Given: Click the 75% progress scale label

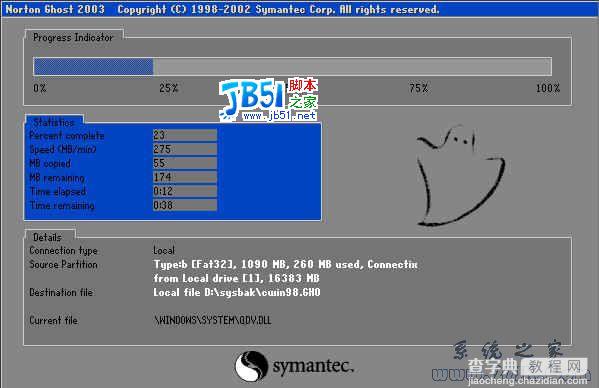Looking at the screenshot, I should pyautogui.click(x=419, y=88).
